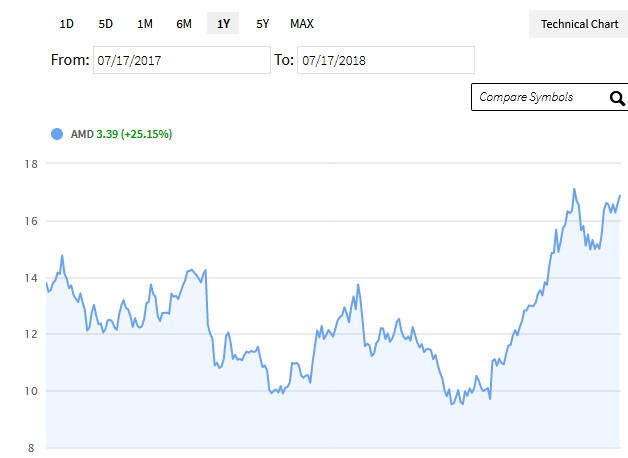Click the To date field
Image resolution: width=628 pixels, height=458 pixels.
[x=386, y=60]
